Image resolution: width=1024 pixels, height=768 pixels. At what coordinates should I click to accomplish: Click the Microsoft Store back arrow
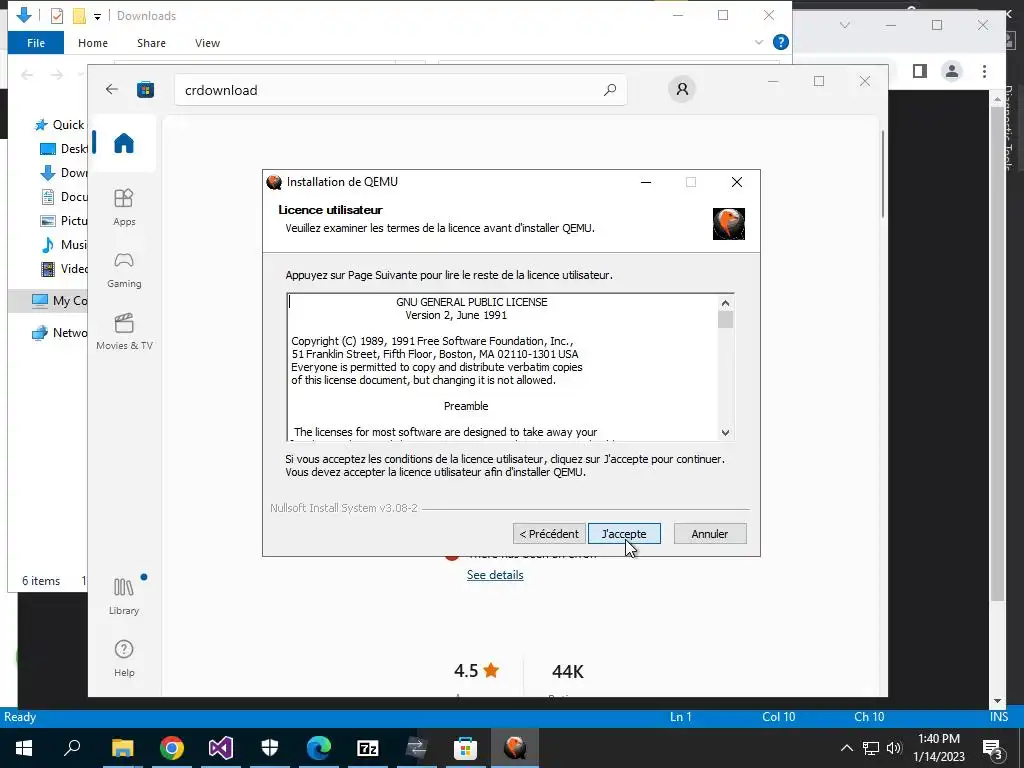click(x=112, y=89)
